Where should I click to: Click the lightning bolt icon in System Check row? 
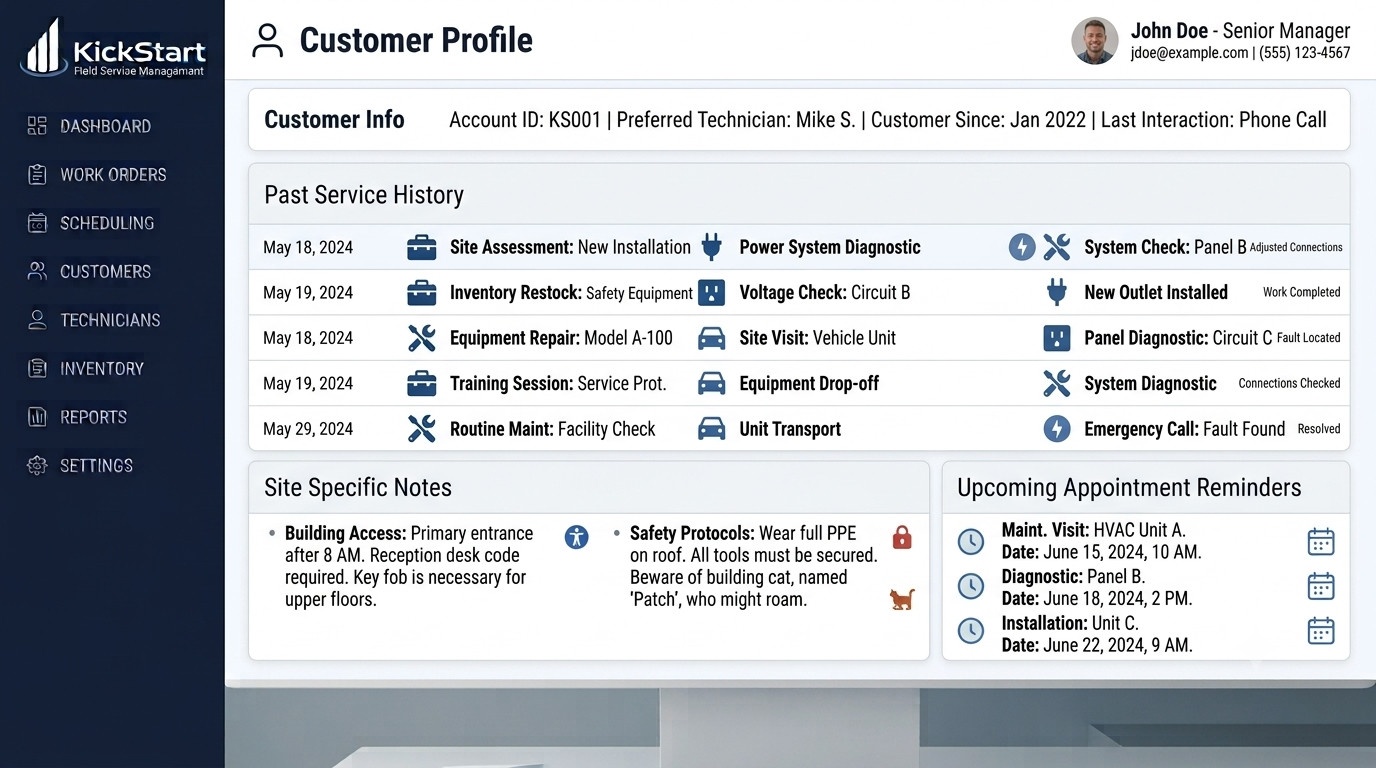click(x=1021, y=247)
